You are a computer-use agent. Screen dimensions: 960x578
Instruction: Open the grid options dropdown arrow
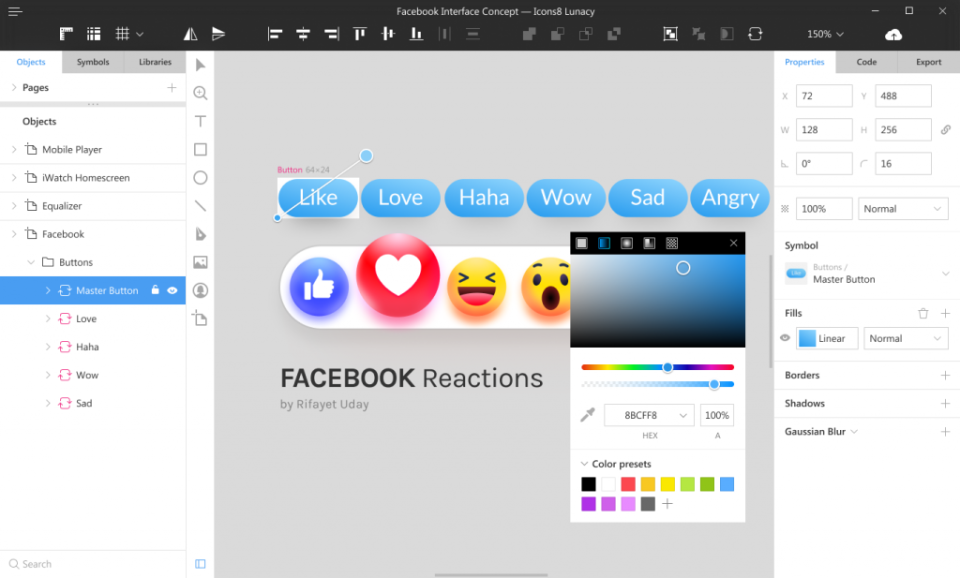click(140, 34)
